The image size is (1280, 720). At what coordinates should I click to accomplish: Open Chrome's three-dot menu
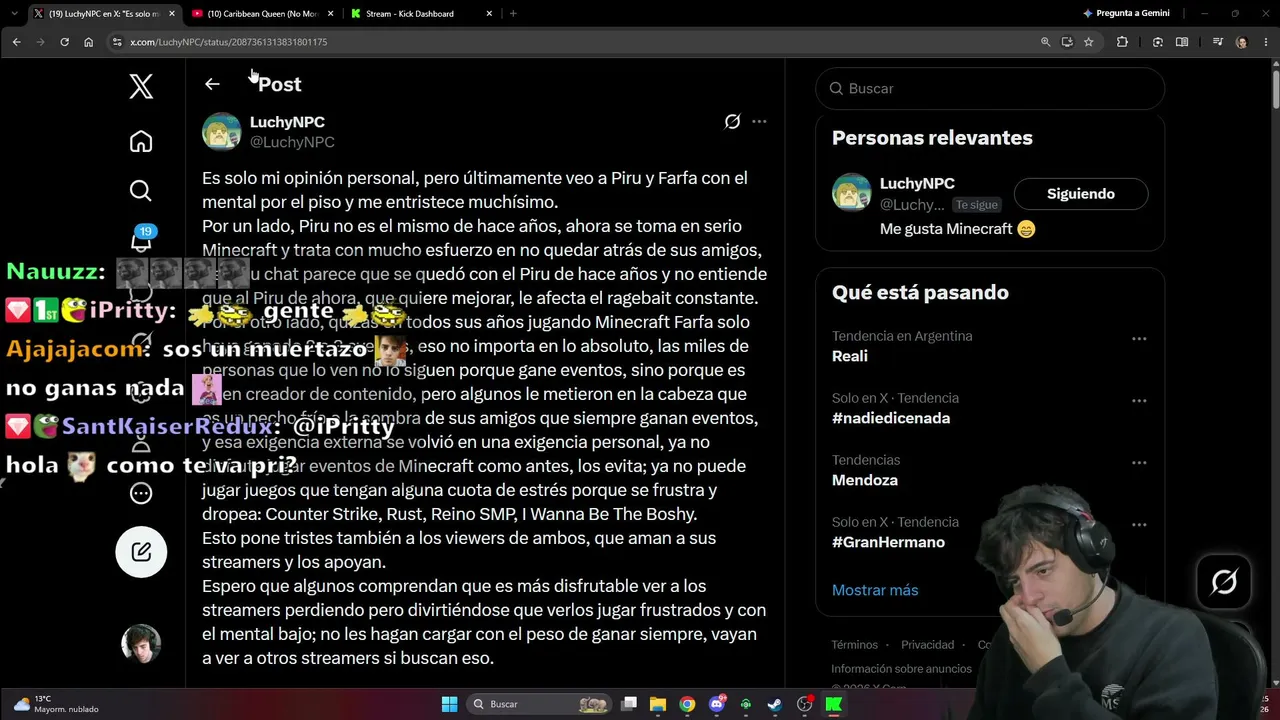click(x=1265, y=42)
